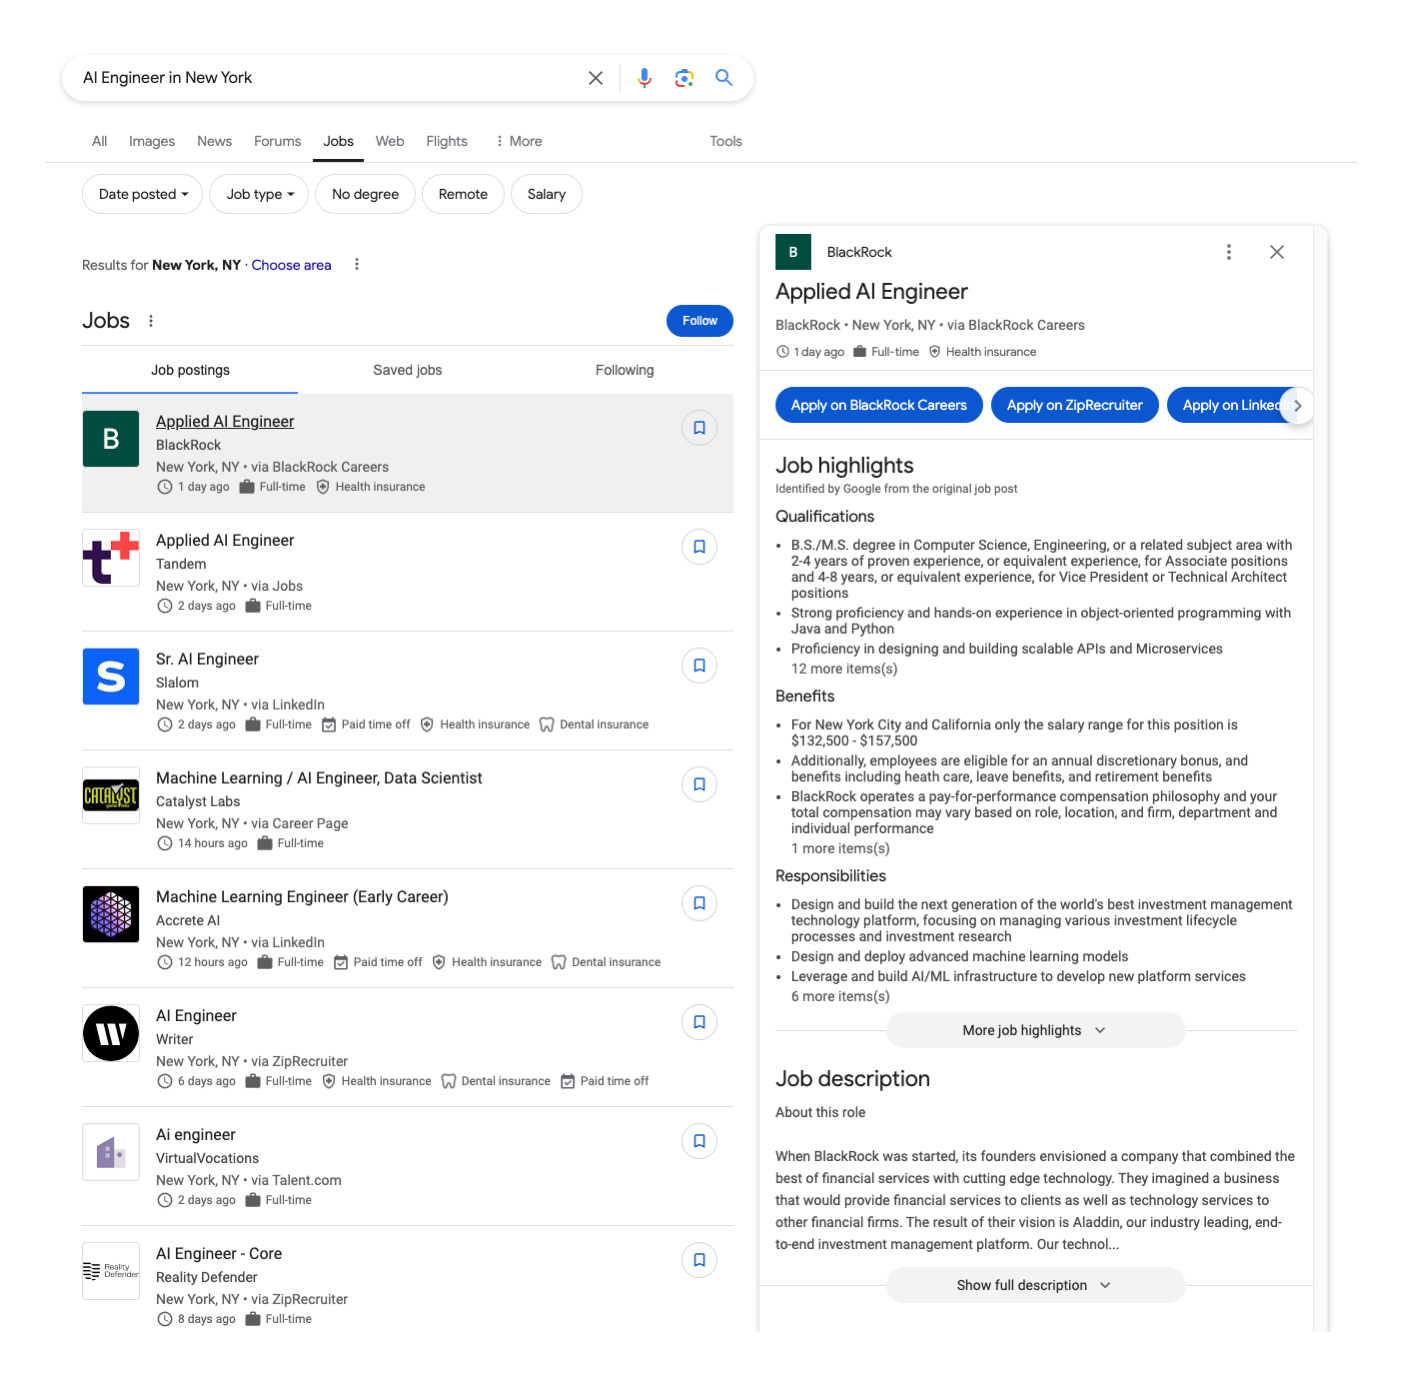Image resolution: width=1403 pixels, height=1378 pixels.
Task: Bookmark the Reality Defender AI Engineer - Core job
Action: click(x=700, y=1261)
